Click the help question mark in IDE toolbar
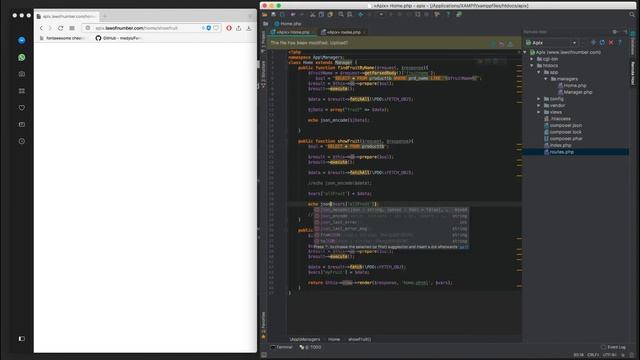 448,14
